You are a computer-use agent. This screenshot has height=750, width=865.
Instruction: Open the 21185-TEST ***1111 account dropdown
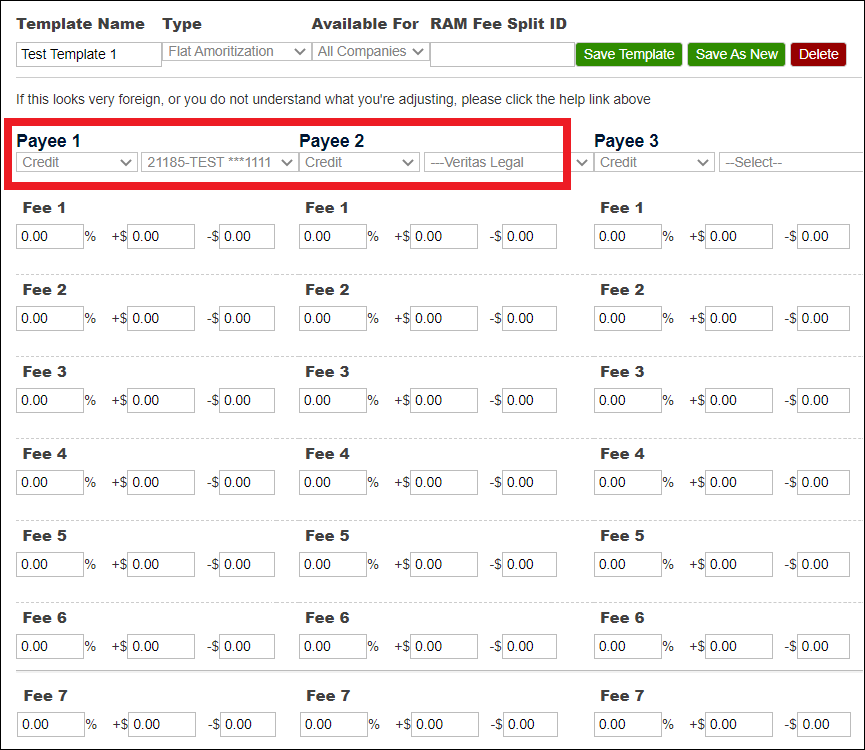coord(218,162)
